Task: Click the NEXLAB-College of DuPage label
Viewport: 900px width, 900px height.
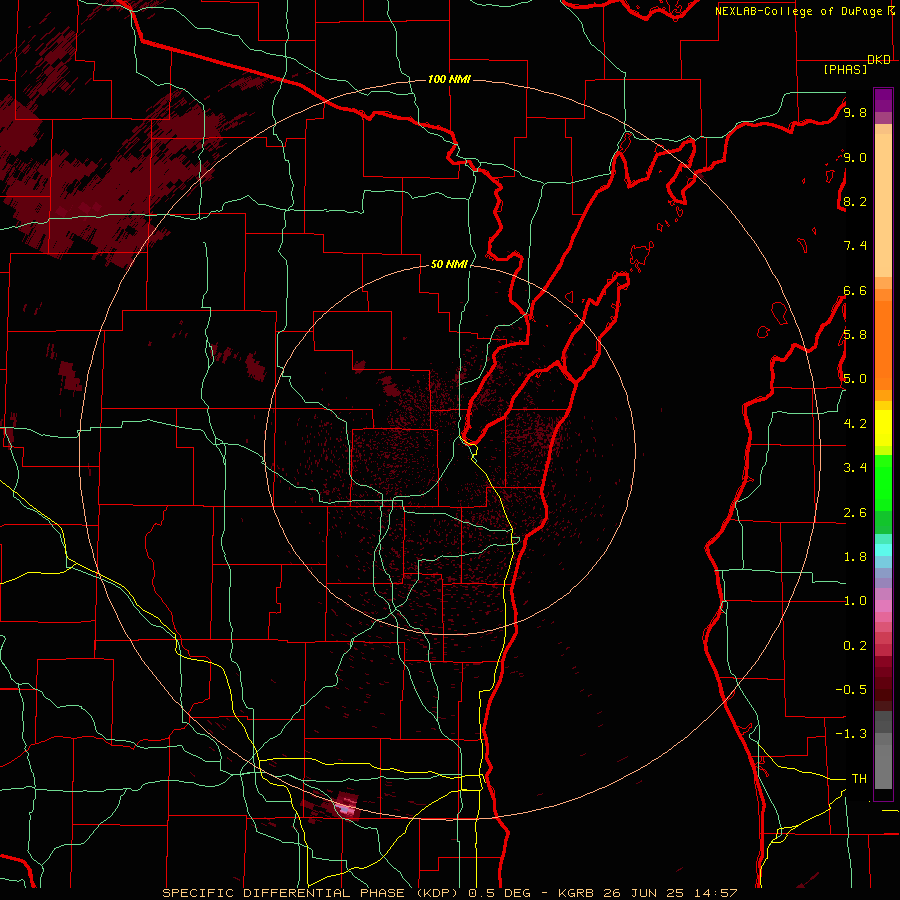Action: pos(798,11)
